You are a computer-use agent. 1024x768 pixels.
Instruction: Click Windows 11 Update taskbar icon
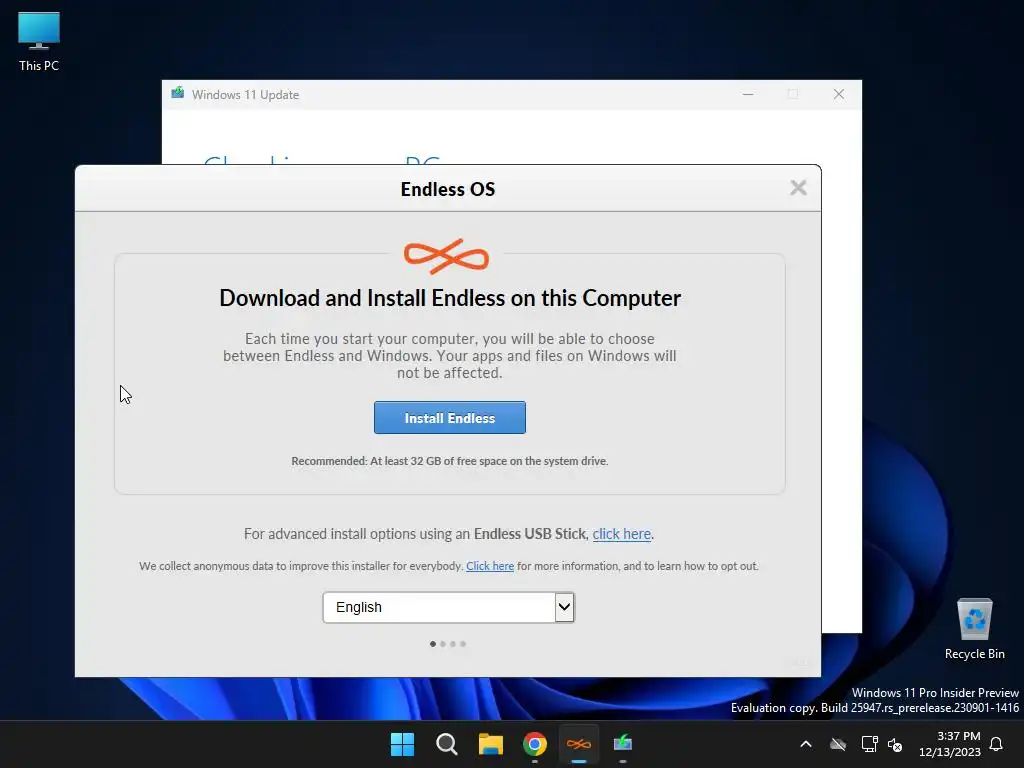tap(623, 744)
